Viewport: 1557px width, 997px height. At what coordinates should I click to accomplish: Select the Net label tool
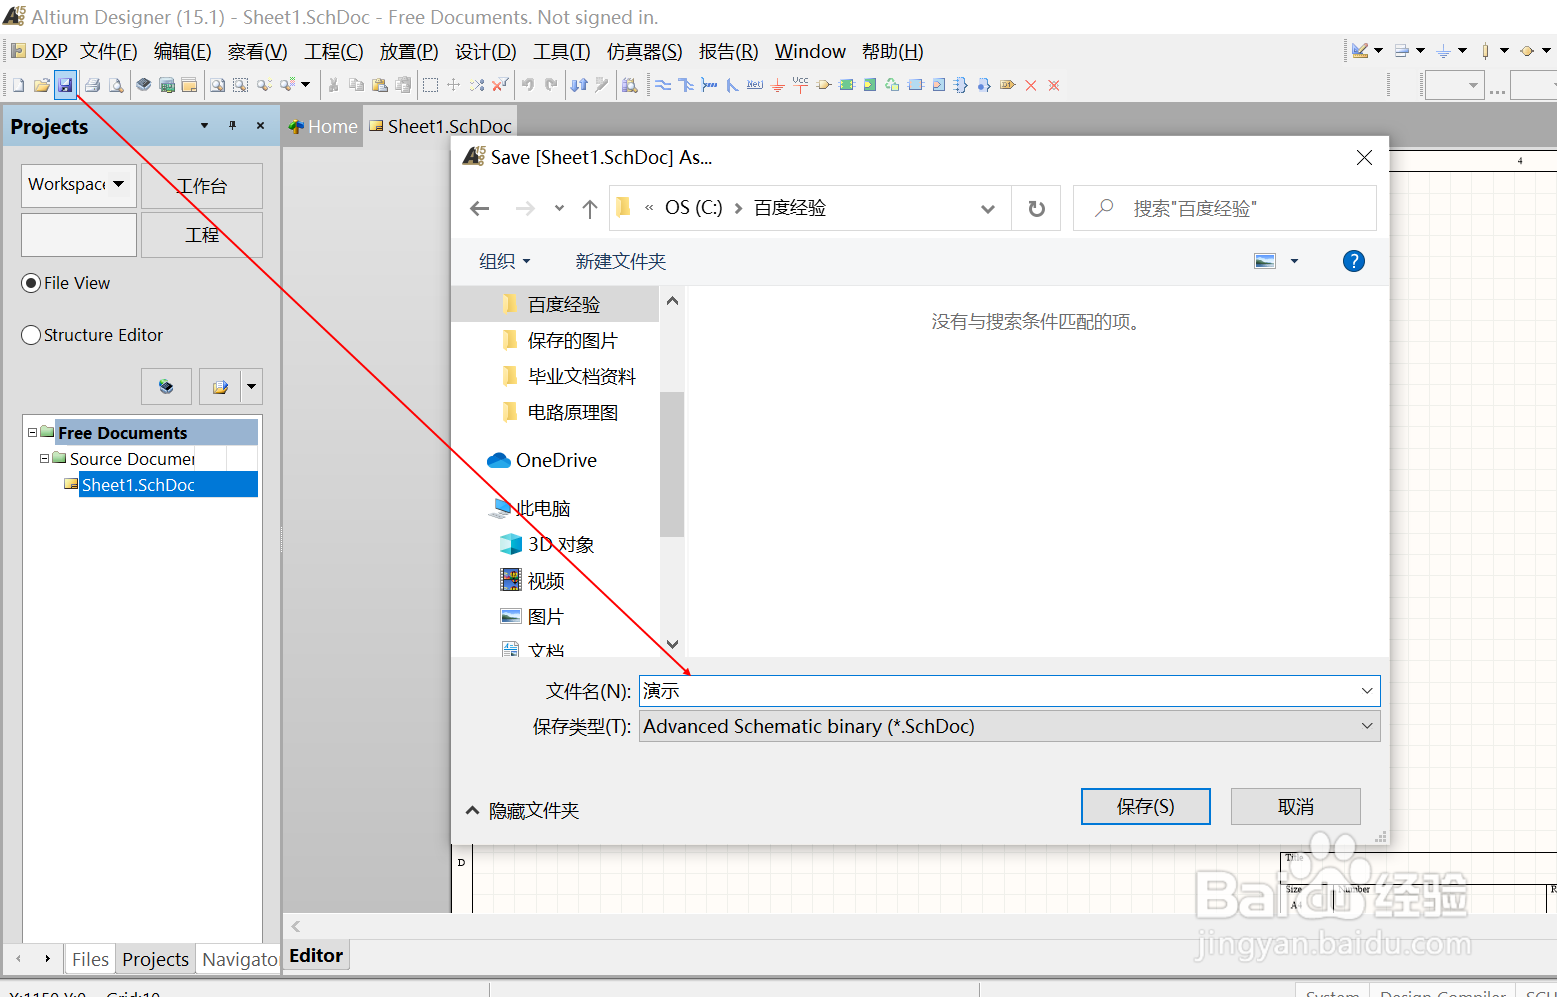[754, 85]
